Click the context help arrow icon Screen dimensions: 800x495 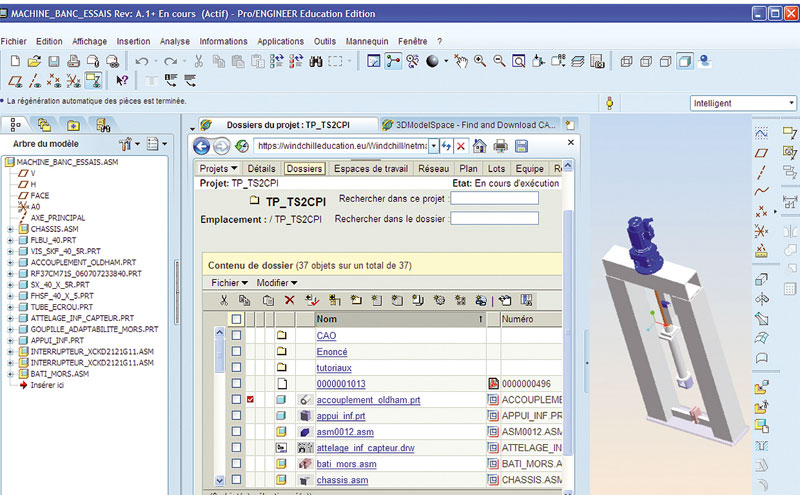pyautogui.click(x=122, y=80)
